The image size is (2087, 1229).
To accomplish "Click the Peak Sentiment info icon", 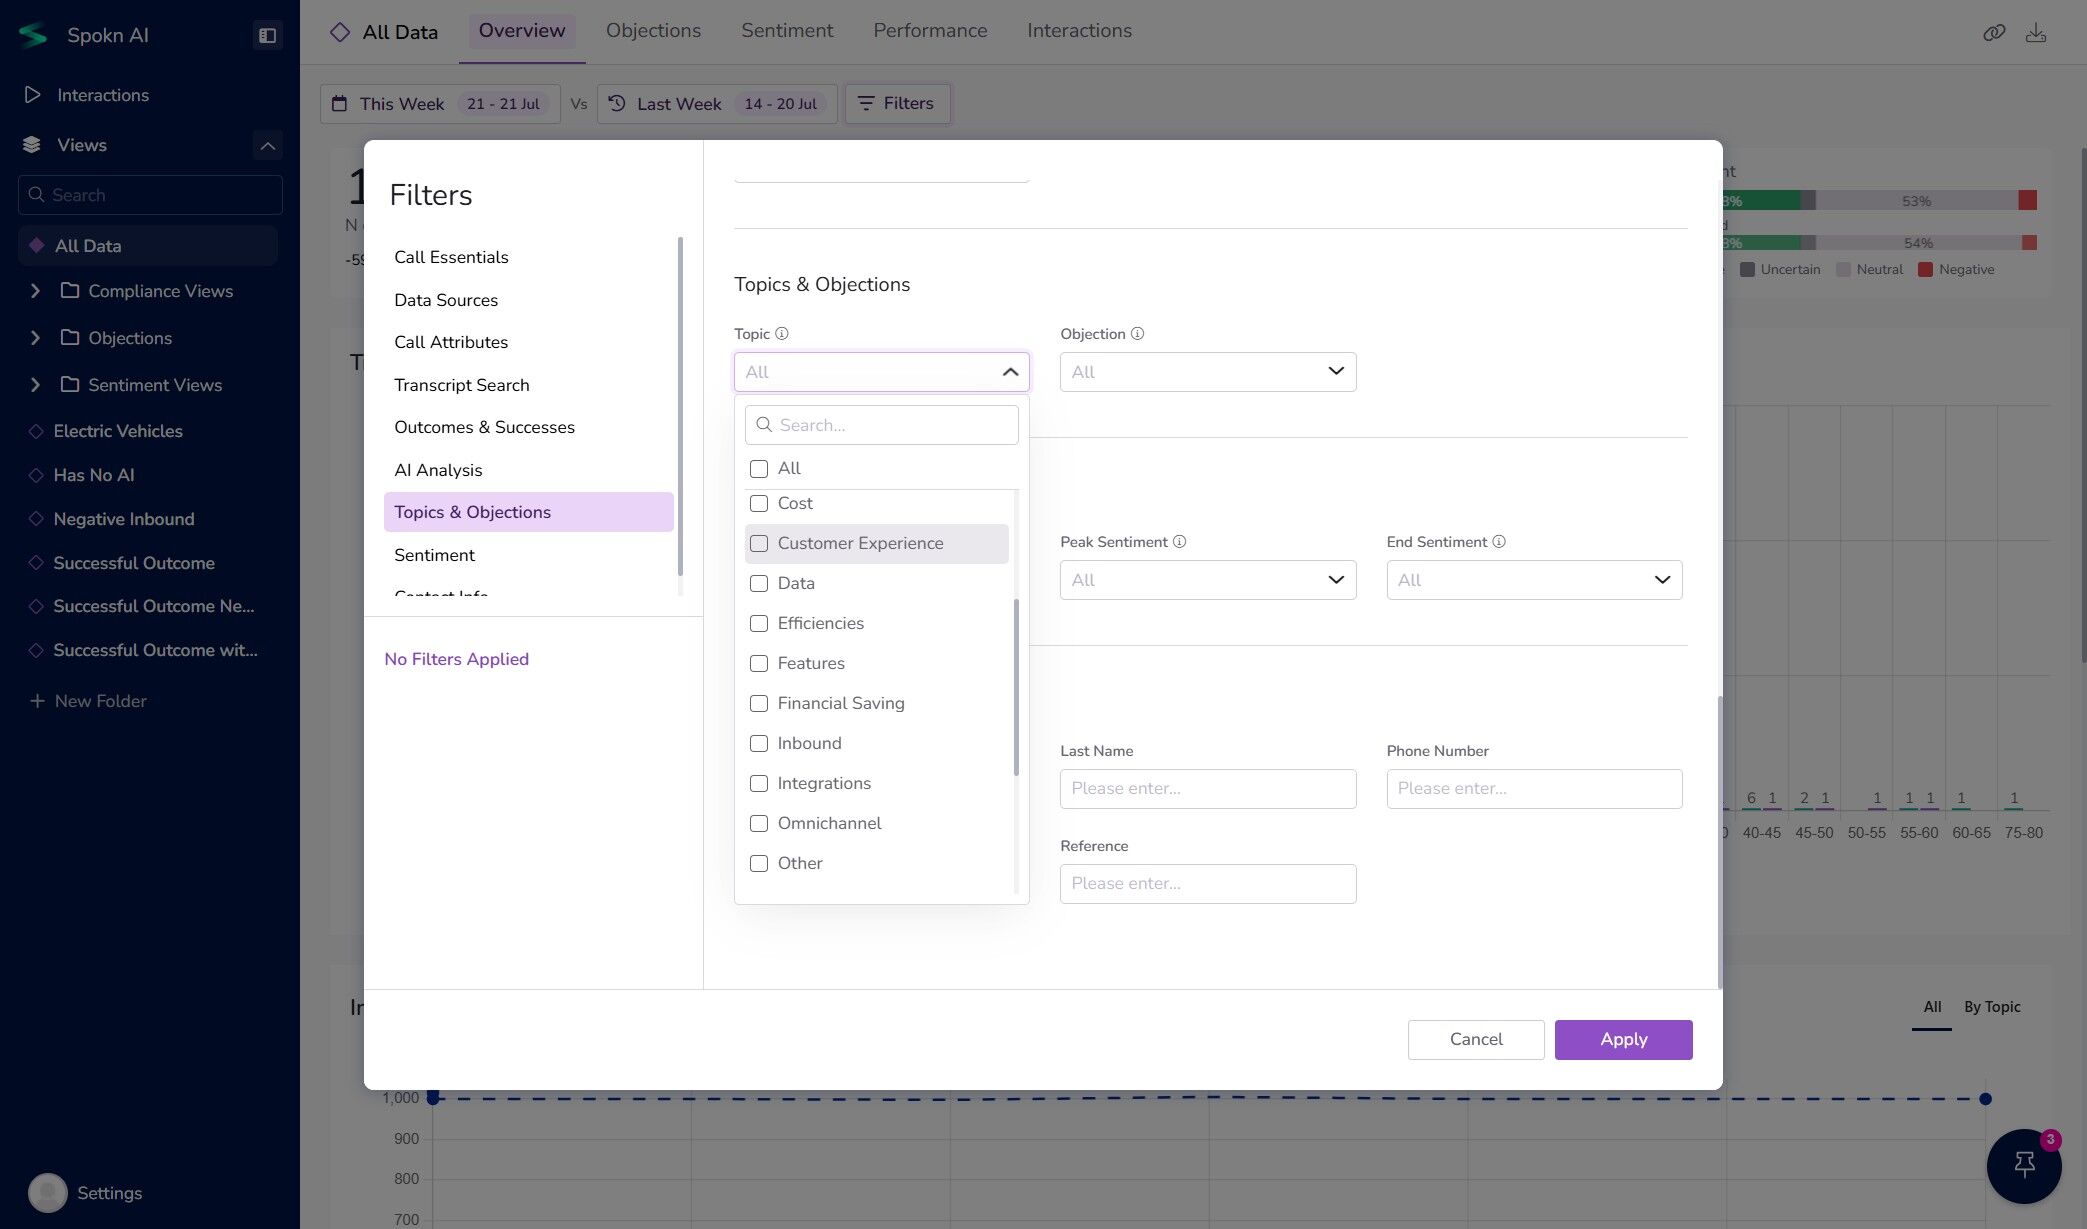I will click(x=1179, y=542).
